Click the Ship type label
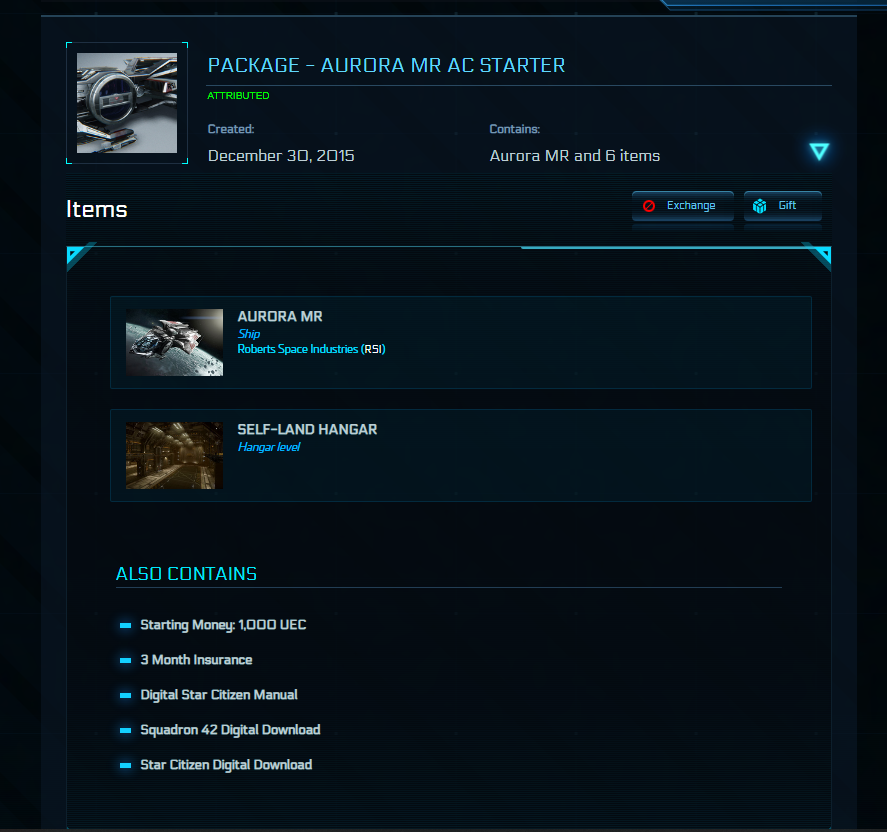 [249, 334]
